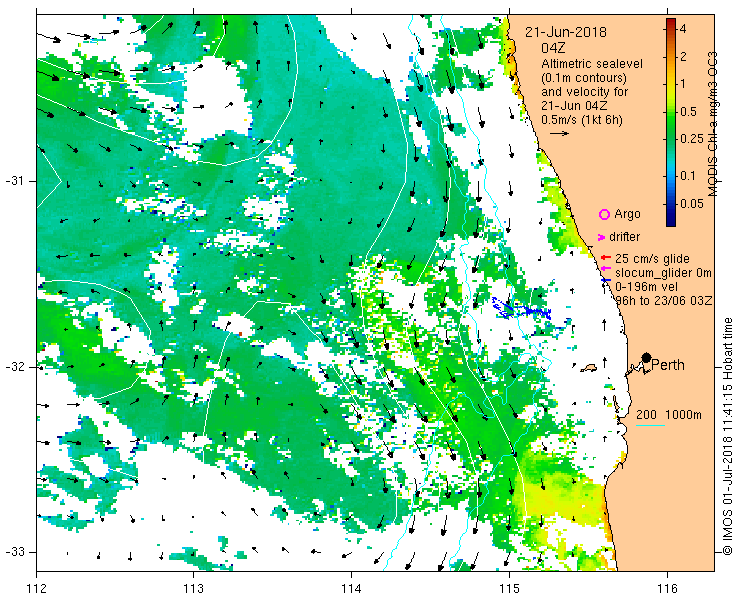Click the '21-Jun-2018' date label
This screenshot has height=600, width=740.
coord(566,32)
